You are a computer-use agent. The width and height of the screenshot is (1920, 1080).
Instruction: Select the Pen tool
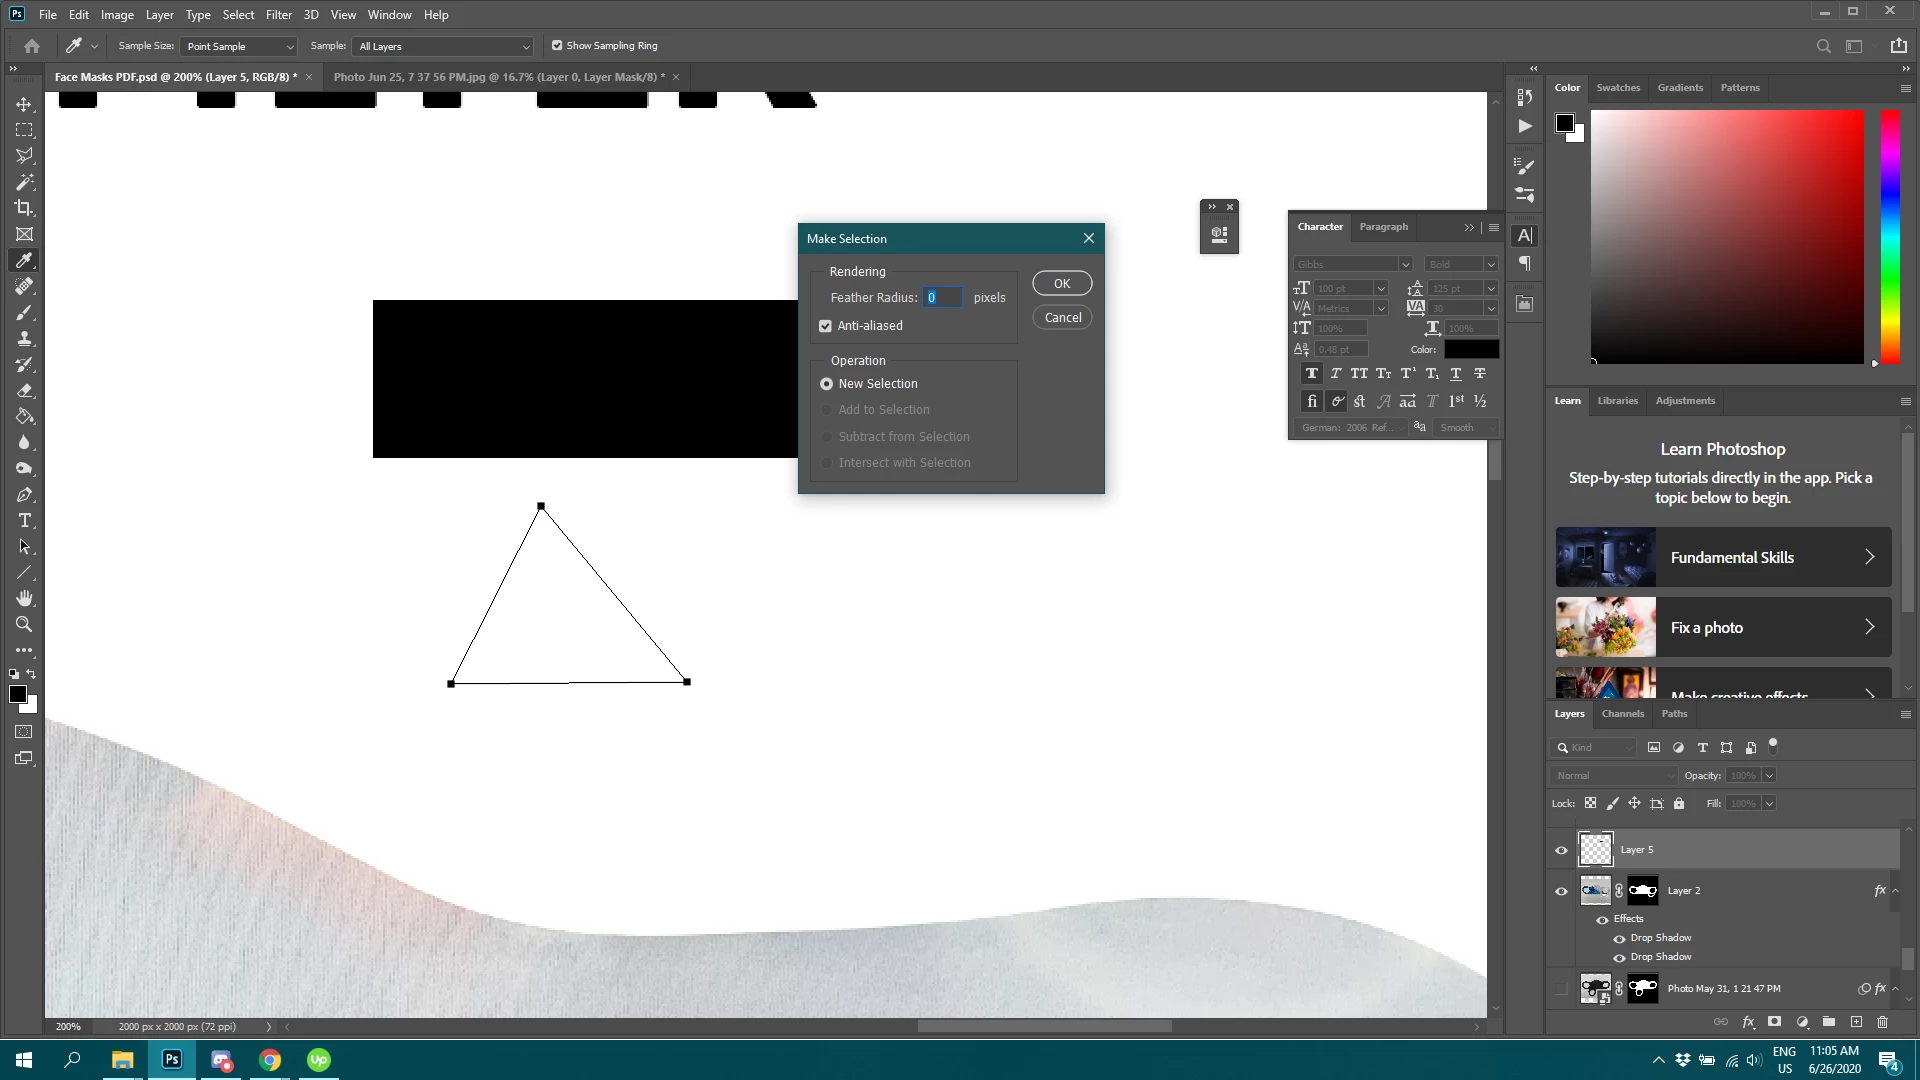coord(24,495)
